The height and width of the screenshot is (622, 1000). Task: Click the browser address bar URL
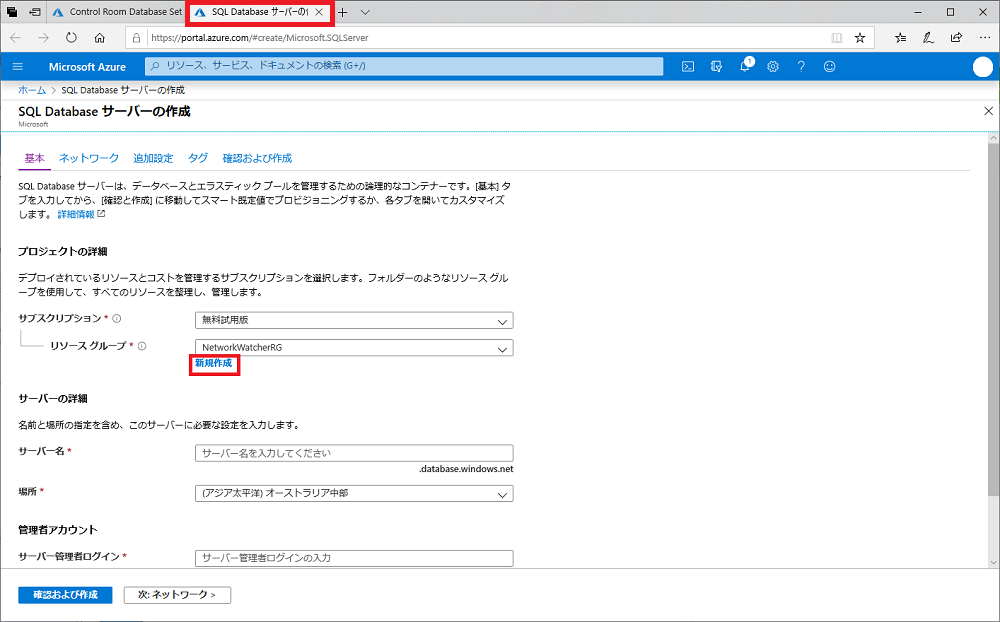click(260, 38)
